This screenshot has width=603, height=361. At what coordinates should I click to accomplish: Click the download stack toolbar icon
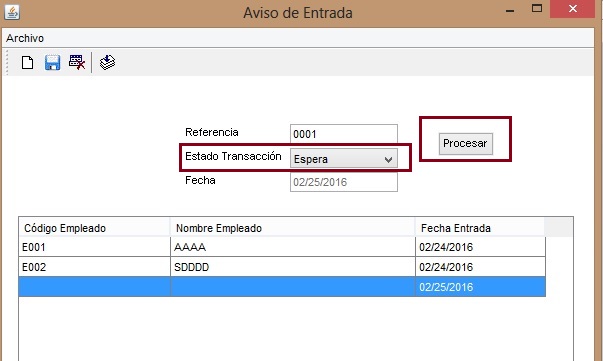point(107,62)
